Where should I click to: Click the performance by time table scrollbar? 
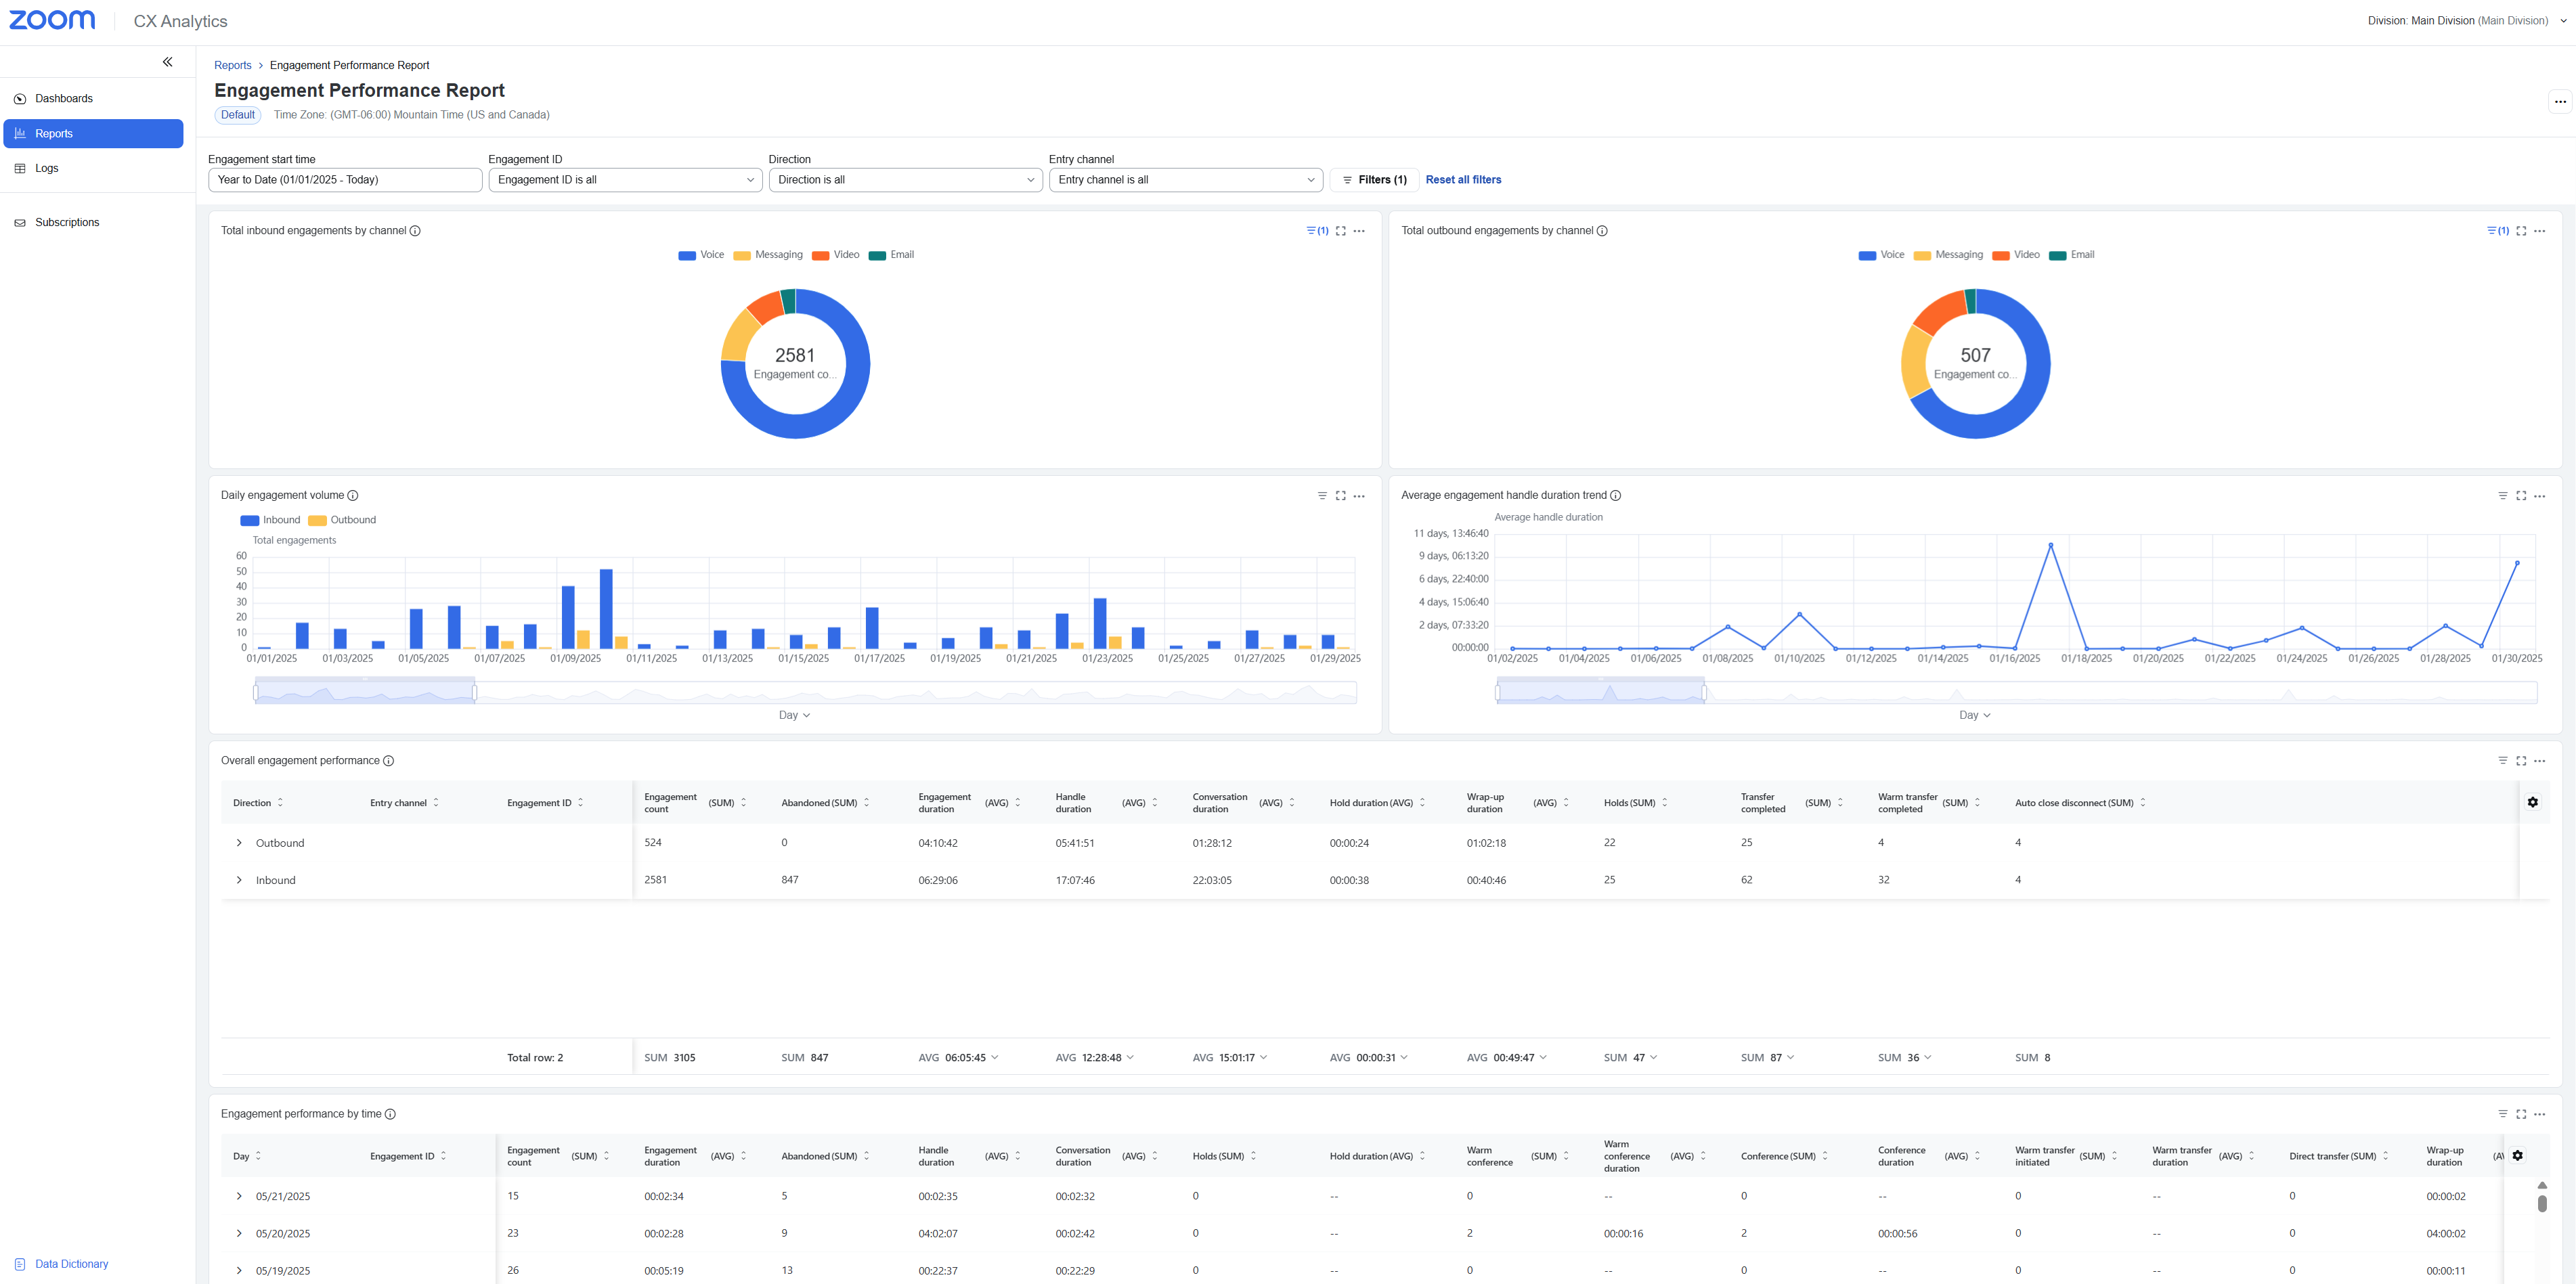2542,1203
